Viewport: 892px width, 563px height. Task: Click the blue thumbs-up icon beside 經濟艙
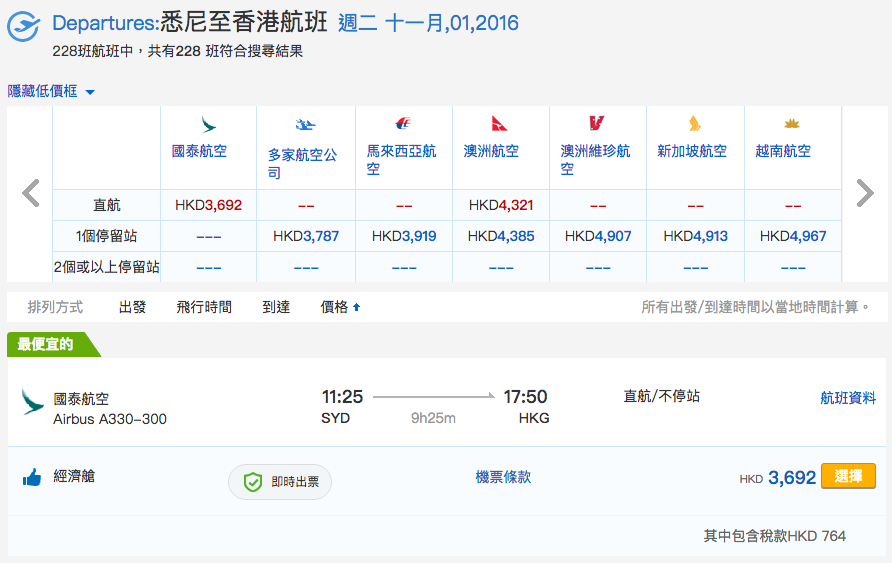click(x=32, y=477)
